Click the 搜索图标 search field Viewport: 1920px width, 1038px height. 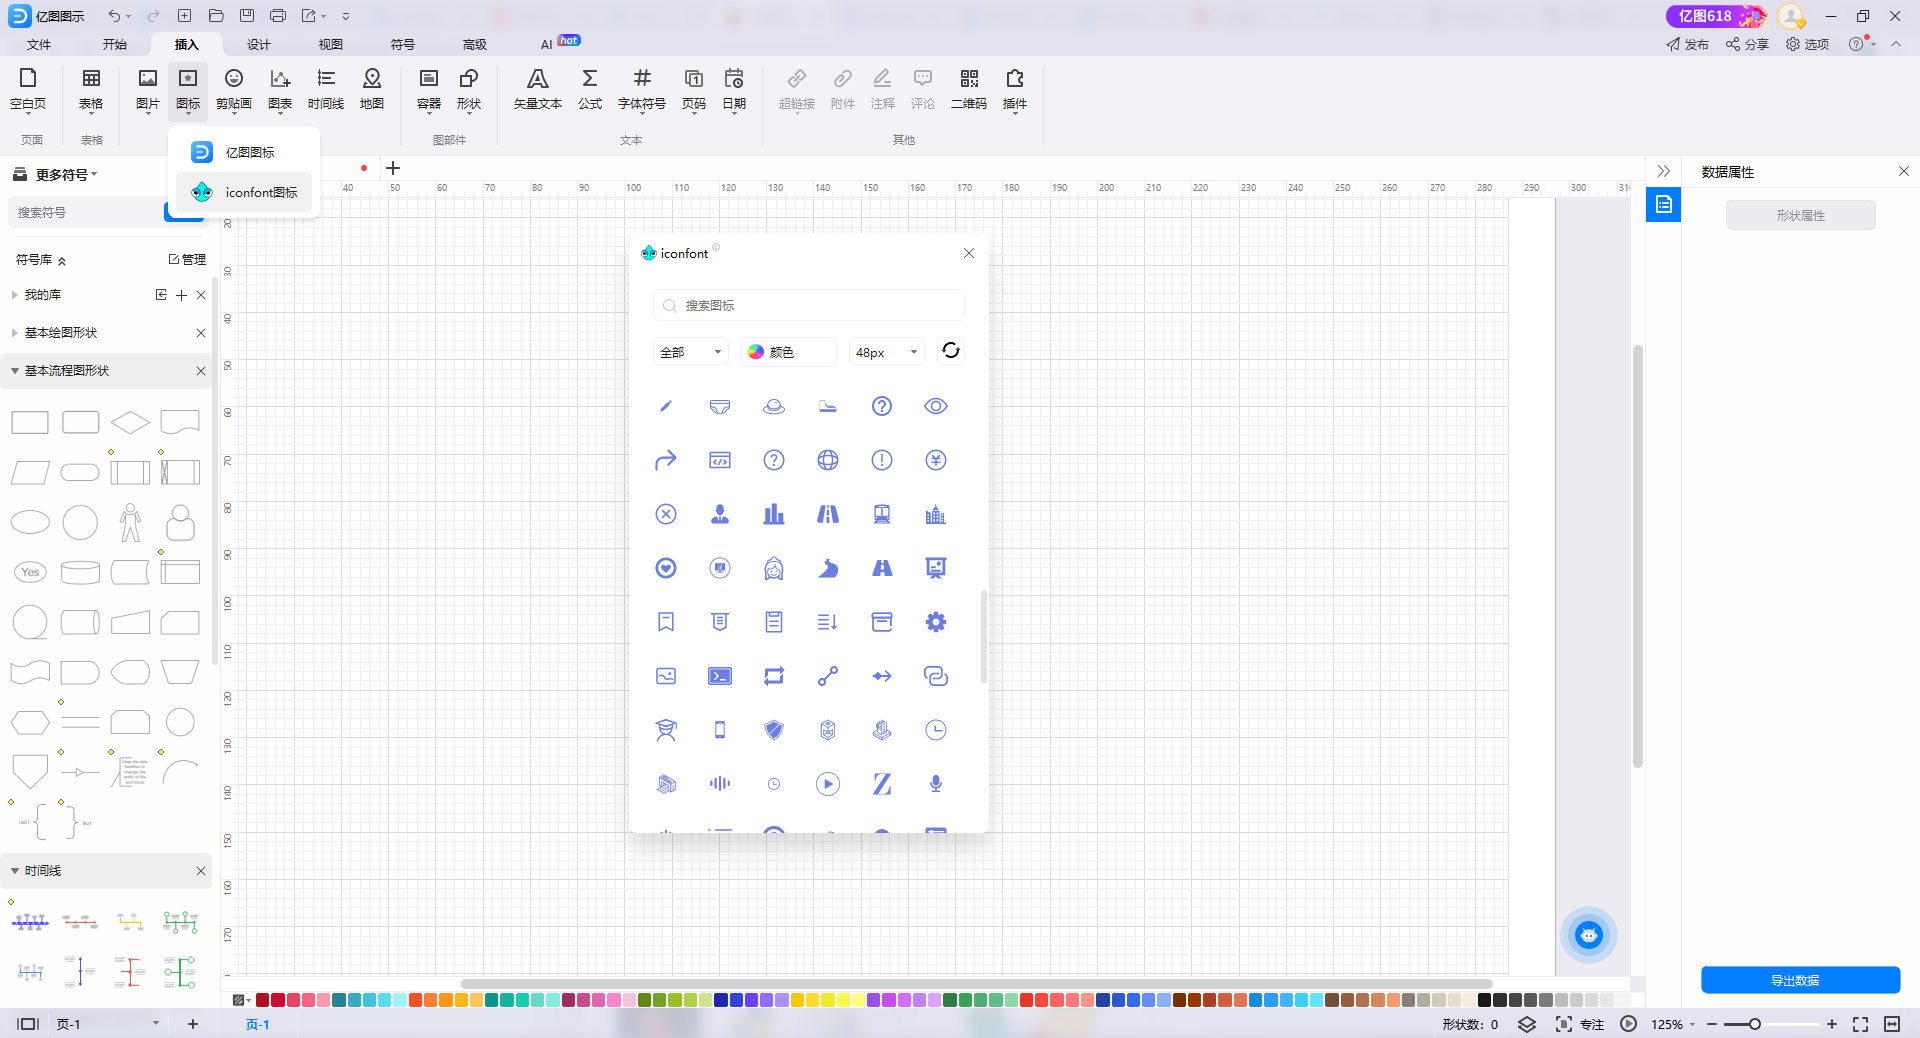[809, 305]
